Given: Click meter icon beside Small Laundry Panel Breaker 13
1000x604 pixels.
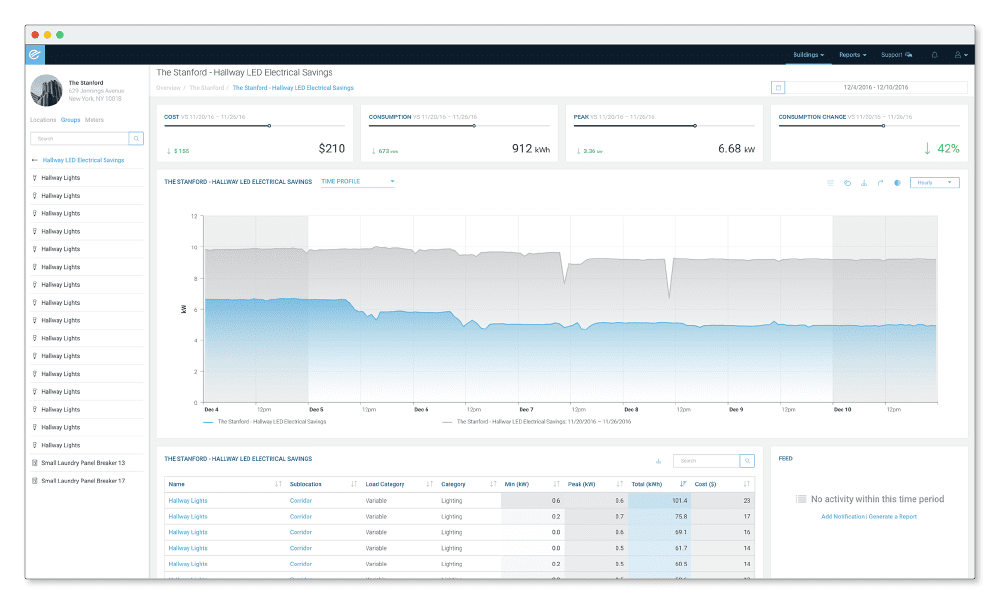Looking at the screenshot, I should tap(34, 463).
